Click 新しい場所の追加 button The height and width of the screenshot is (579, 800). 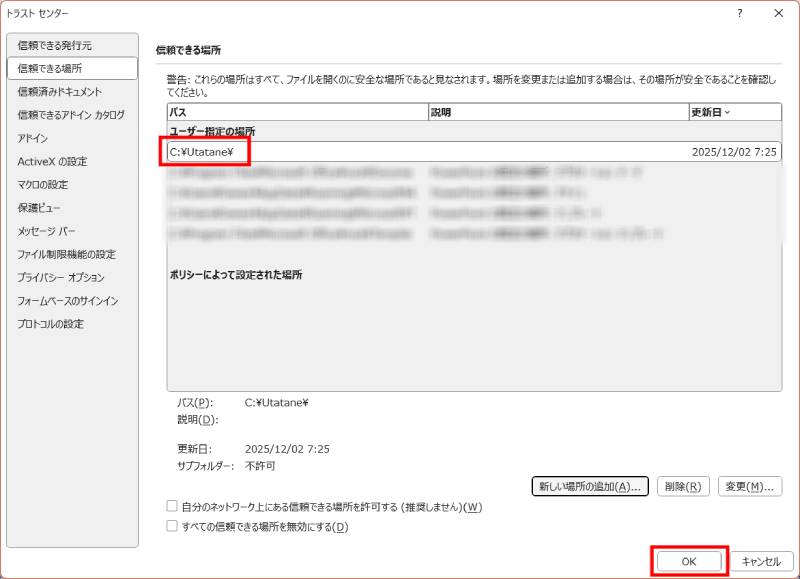[588, 486]
